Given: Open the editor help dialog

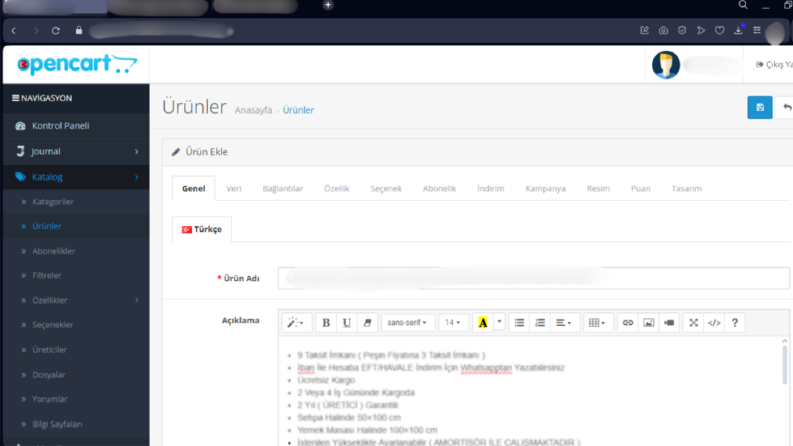Looking at the screenshot, I should [735, 323].
